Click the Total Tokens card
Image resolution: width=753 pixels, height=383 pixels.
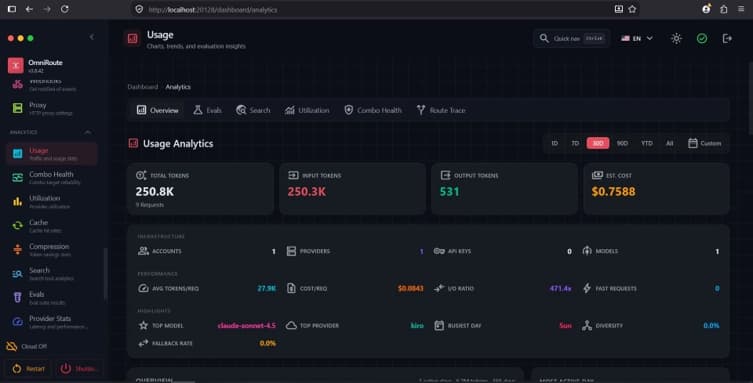click(201, 189)
